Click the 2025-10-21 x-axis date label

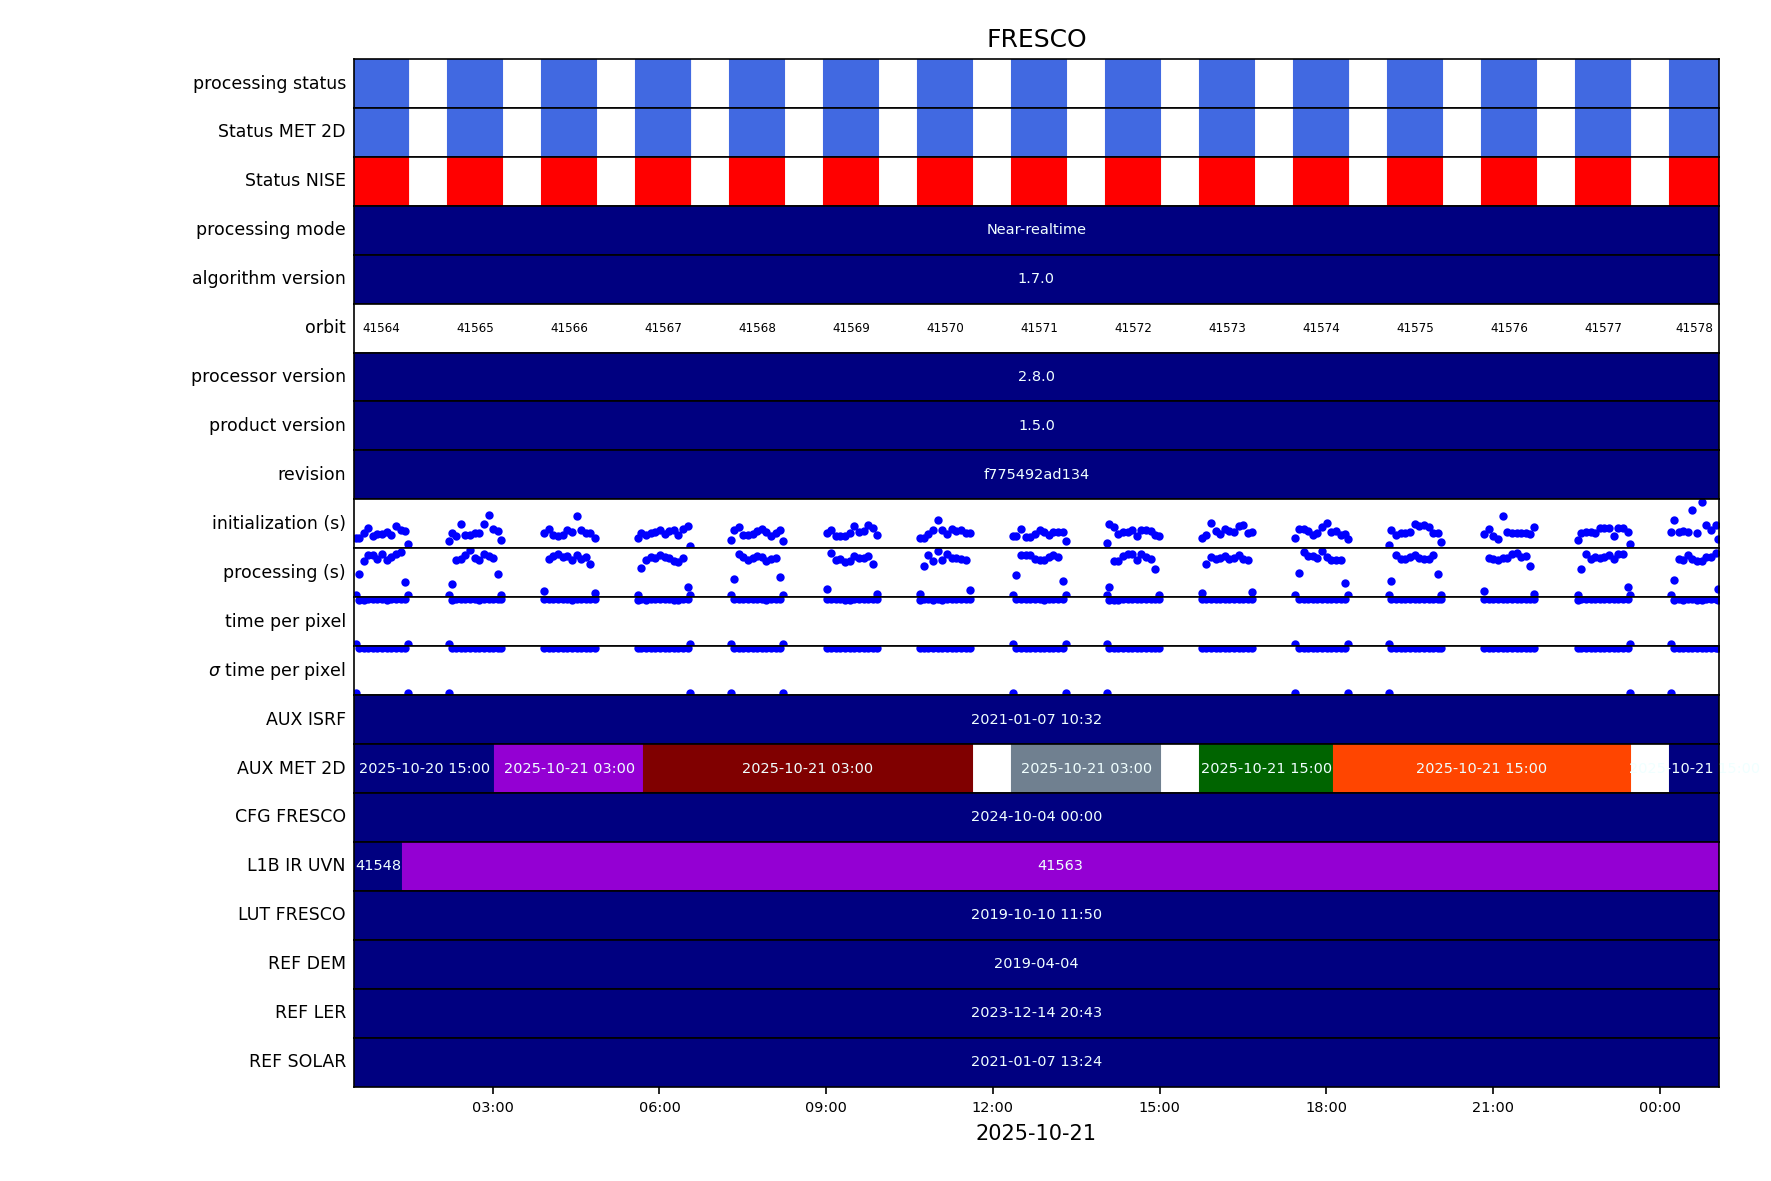1035,1133
